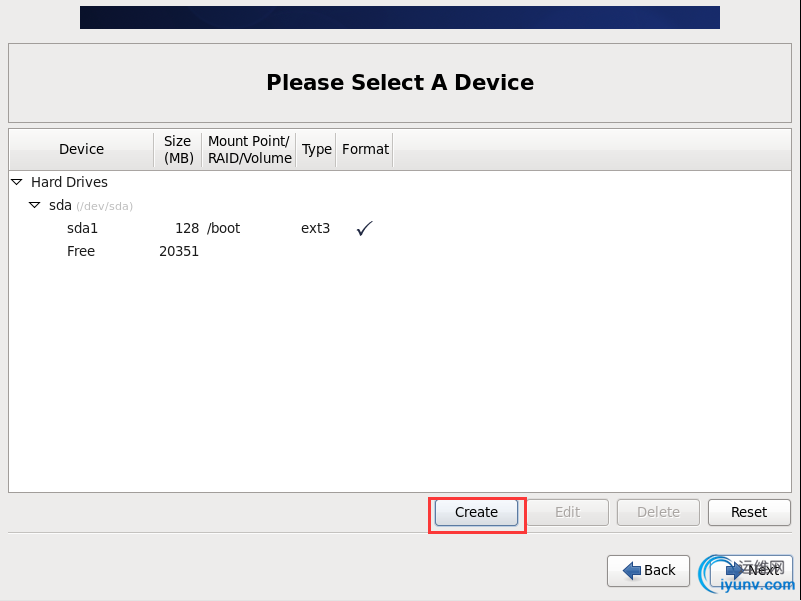
Task: Sort by the Device column header
Action: coord(81,149)
